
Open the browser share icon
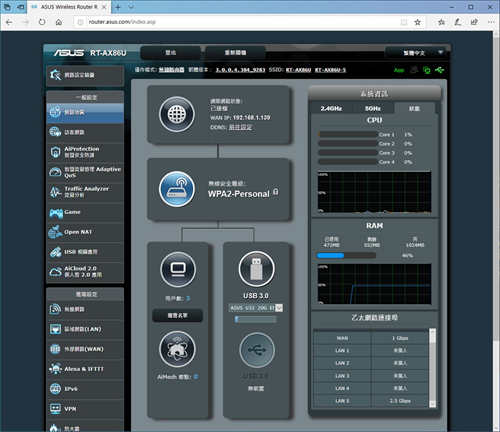474,22
